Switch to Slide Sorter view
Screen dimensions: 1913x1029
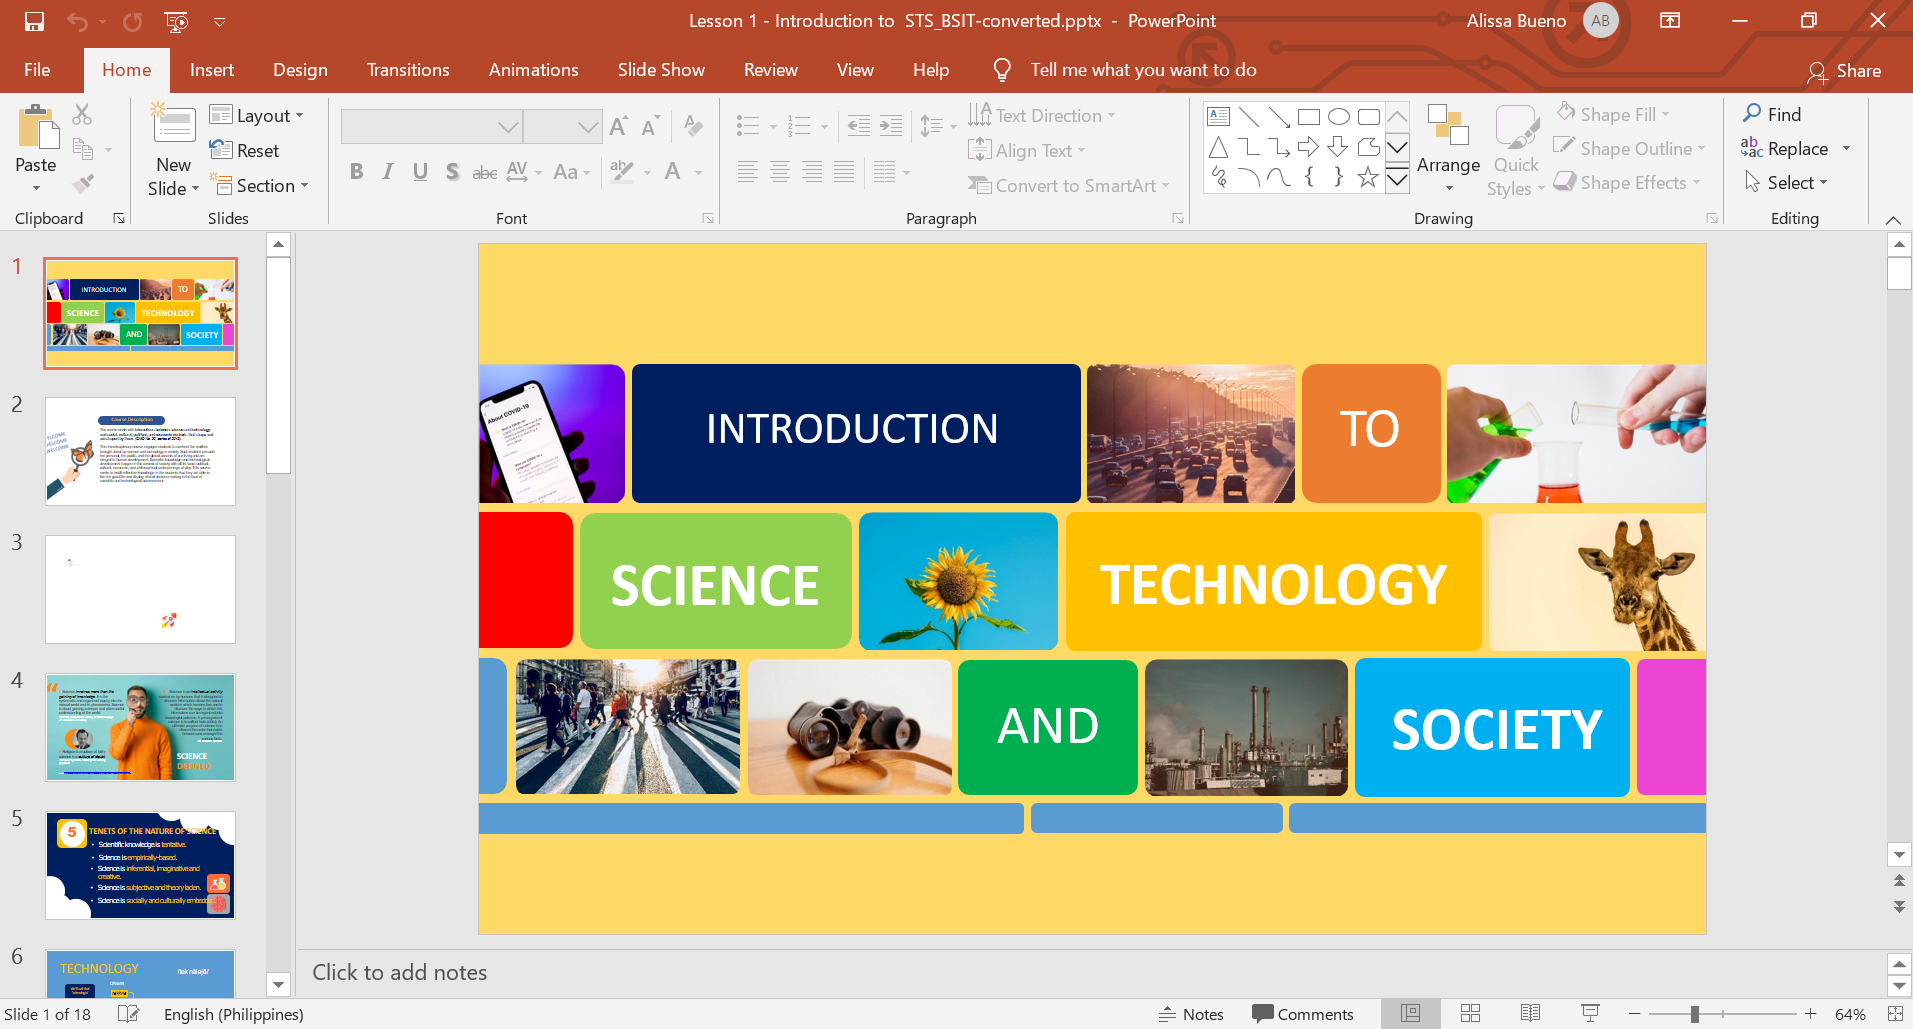click(x=1470, y=1014)
